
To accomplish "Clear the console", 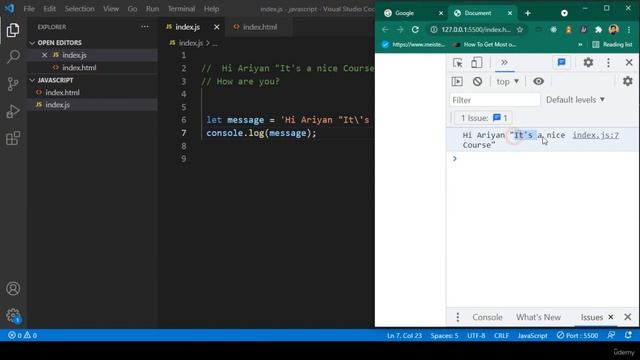I will (x=477, y=81).
